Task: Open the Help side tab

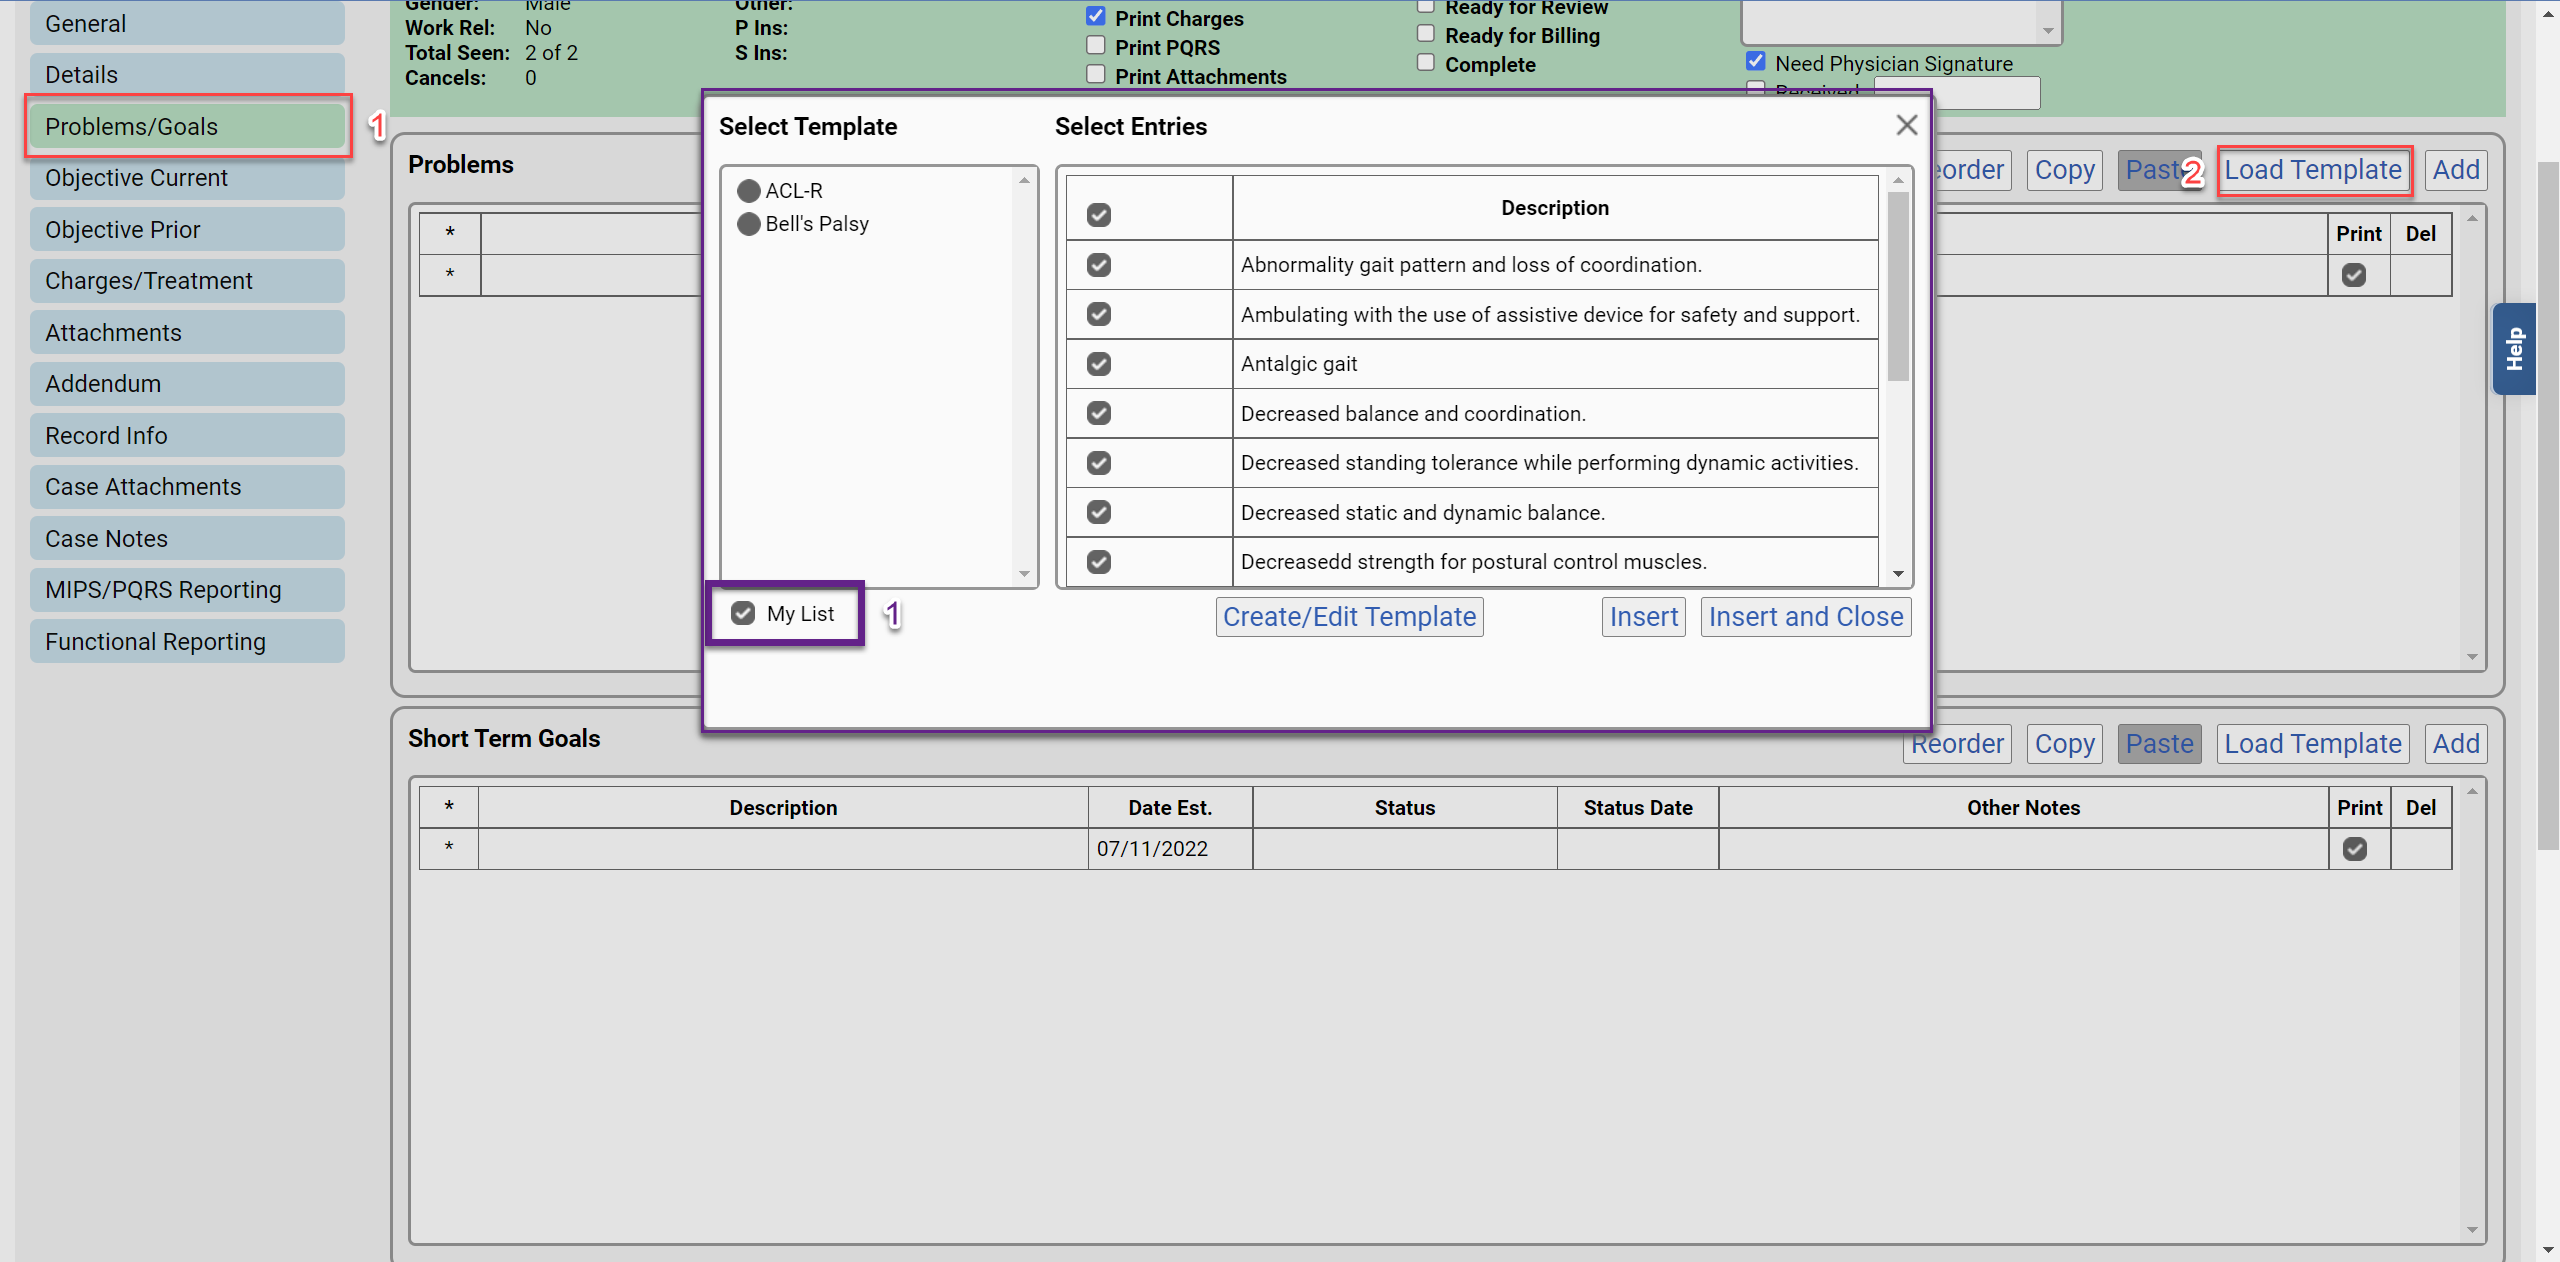Action: click(x=2514, y=349)
